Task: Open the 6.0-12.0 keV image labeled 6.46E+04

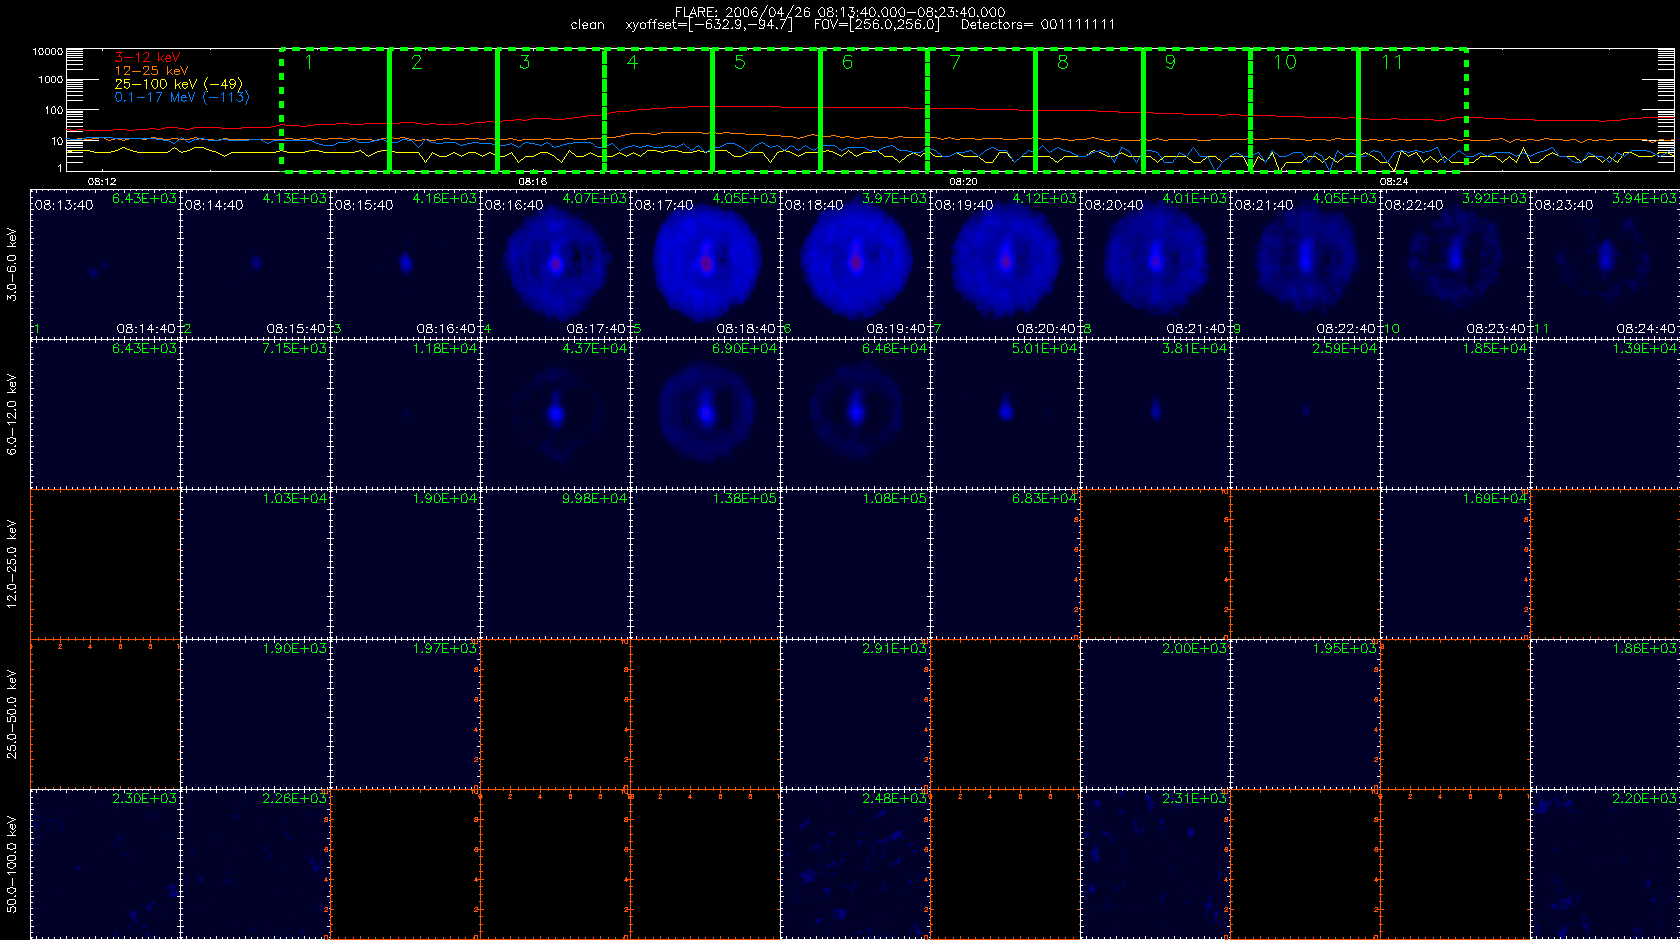Action: 855,414
